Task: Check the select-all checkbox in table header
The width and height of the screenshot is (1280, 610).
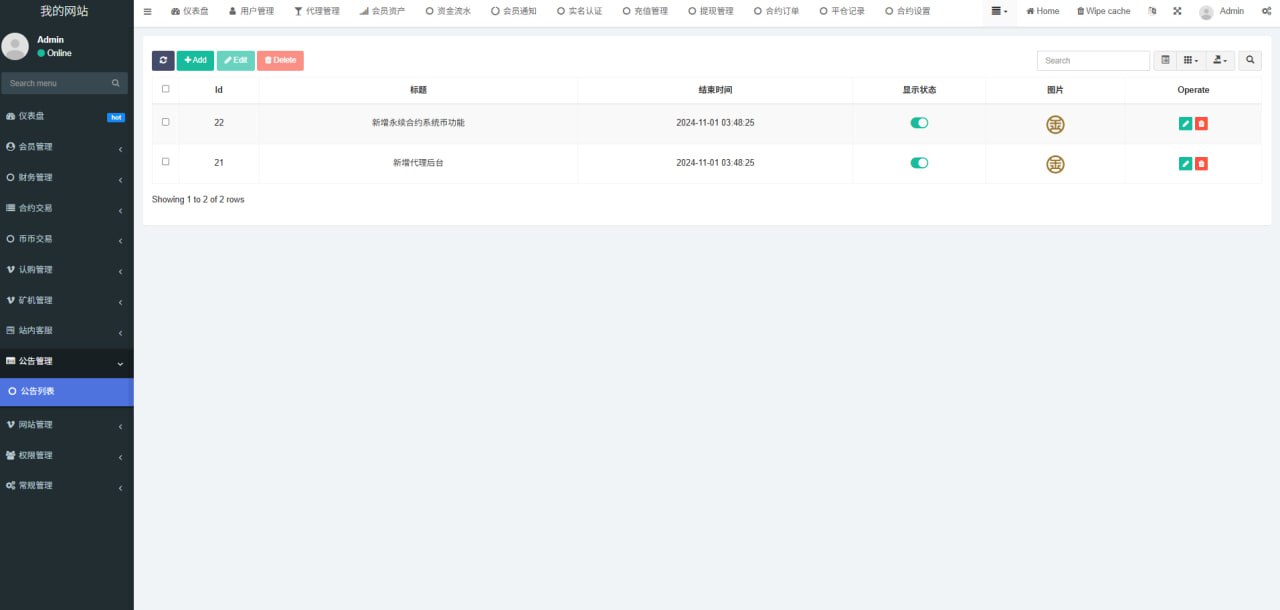Action: point(165,89)
